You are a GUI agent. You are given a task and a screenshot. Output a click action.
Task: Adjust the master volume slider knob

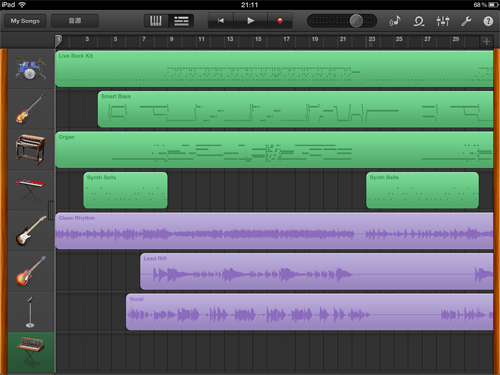point(356,21)
